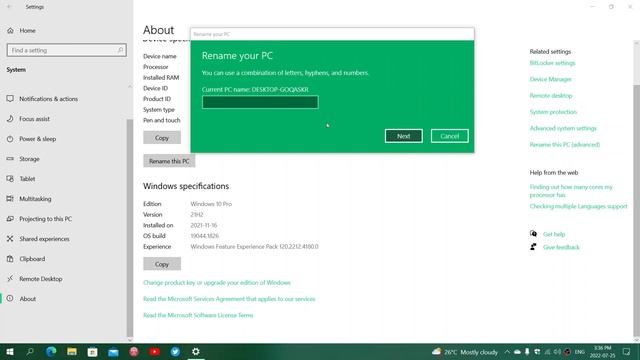Open System protection link
Image resolution: width=640 pixels, height=360 pixels.
(553, 112)
